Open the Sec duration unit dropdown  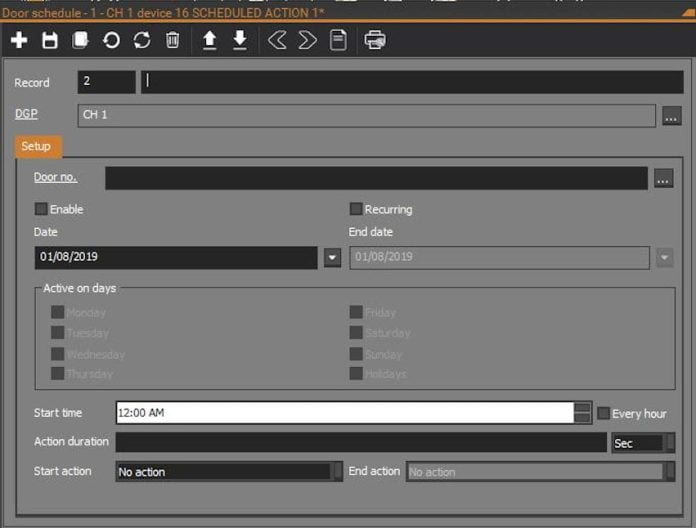click(x=671, y=442)
